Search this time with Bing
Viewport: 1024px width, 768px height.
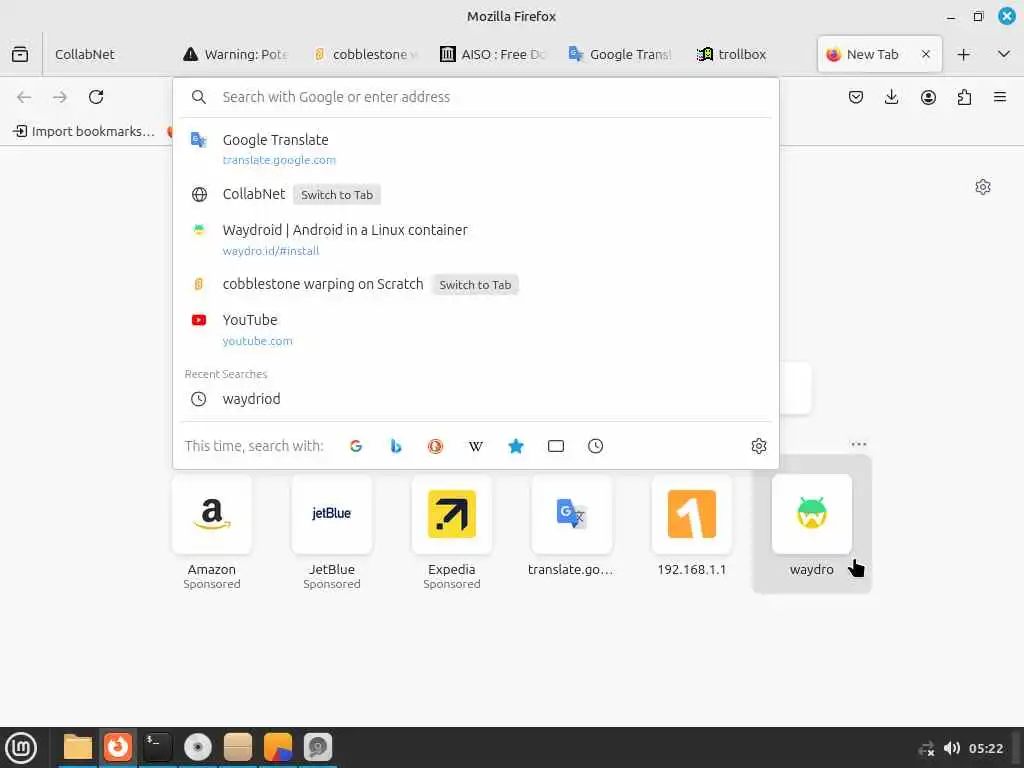coord(396,446)
